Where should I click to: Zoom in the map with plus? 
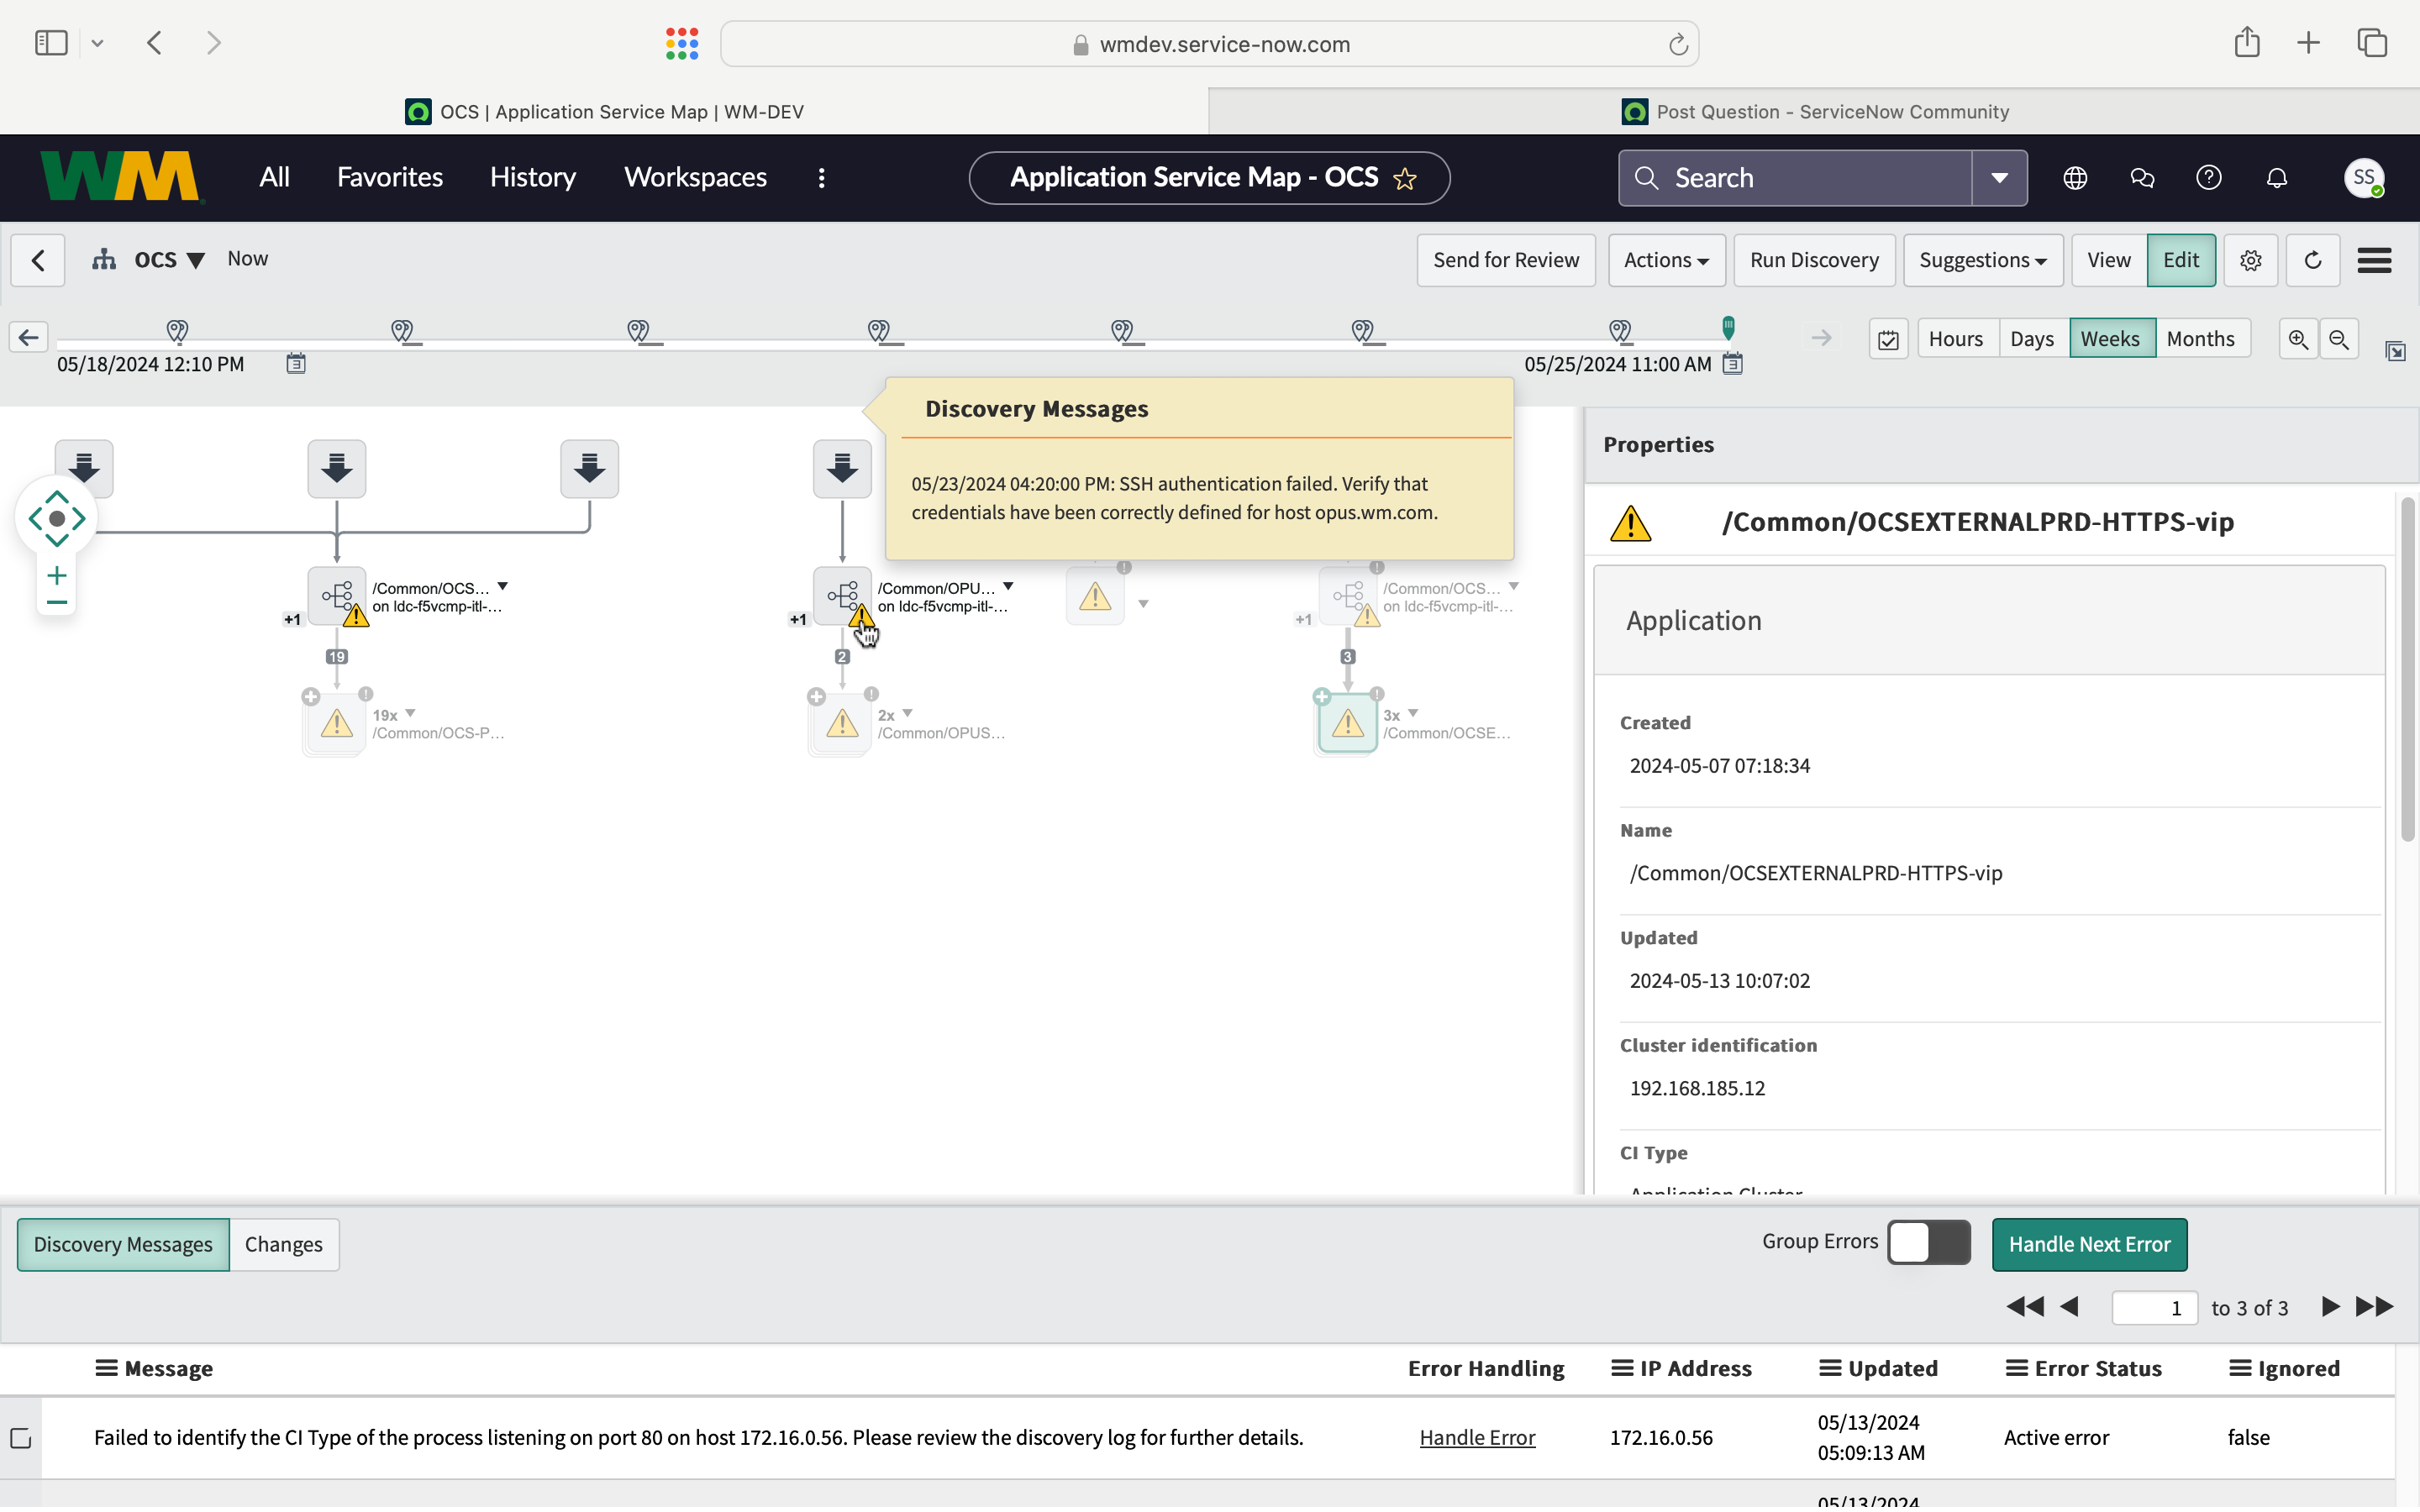pyautogui.click(x=57, y=575)
